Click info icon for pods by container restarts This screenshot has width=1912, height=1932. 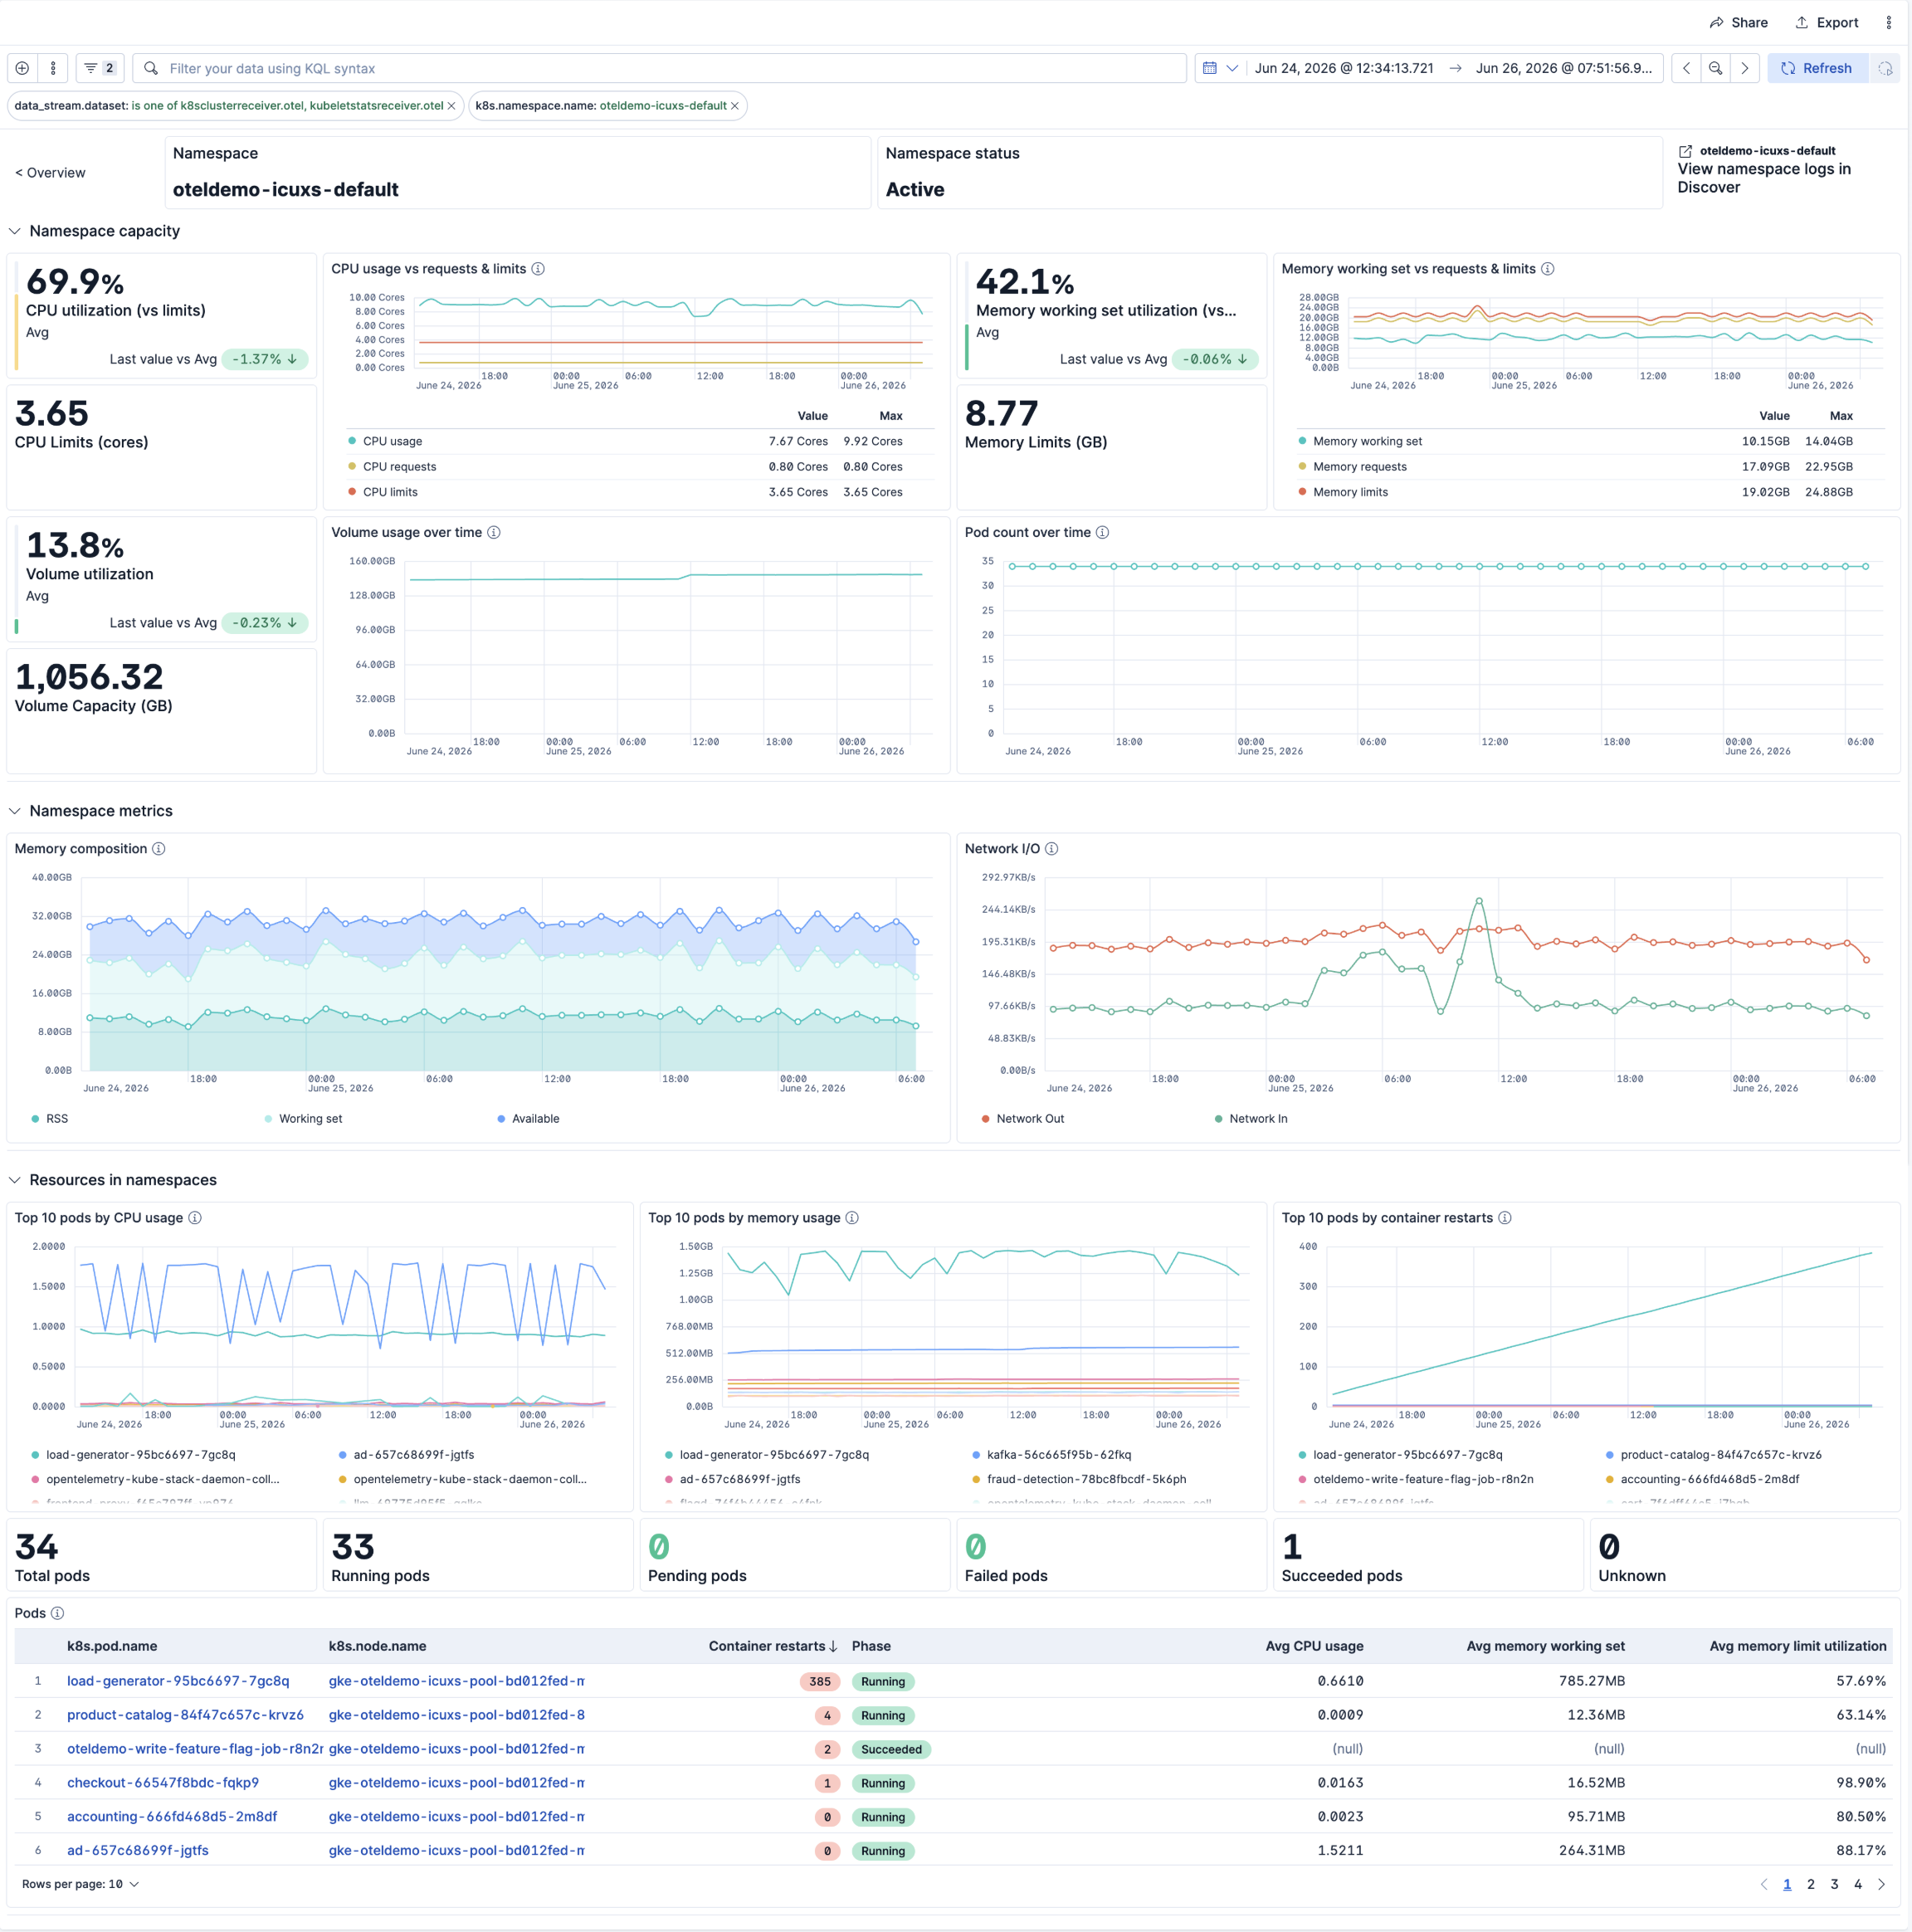pyautogui.click(x=1505, y=1218)
